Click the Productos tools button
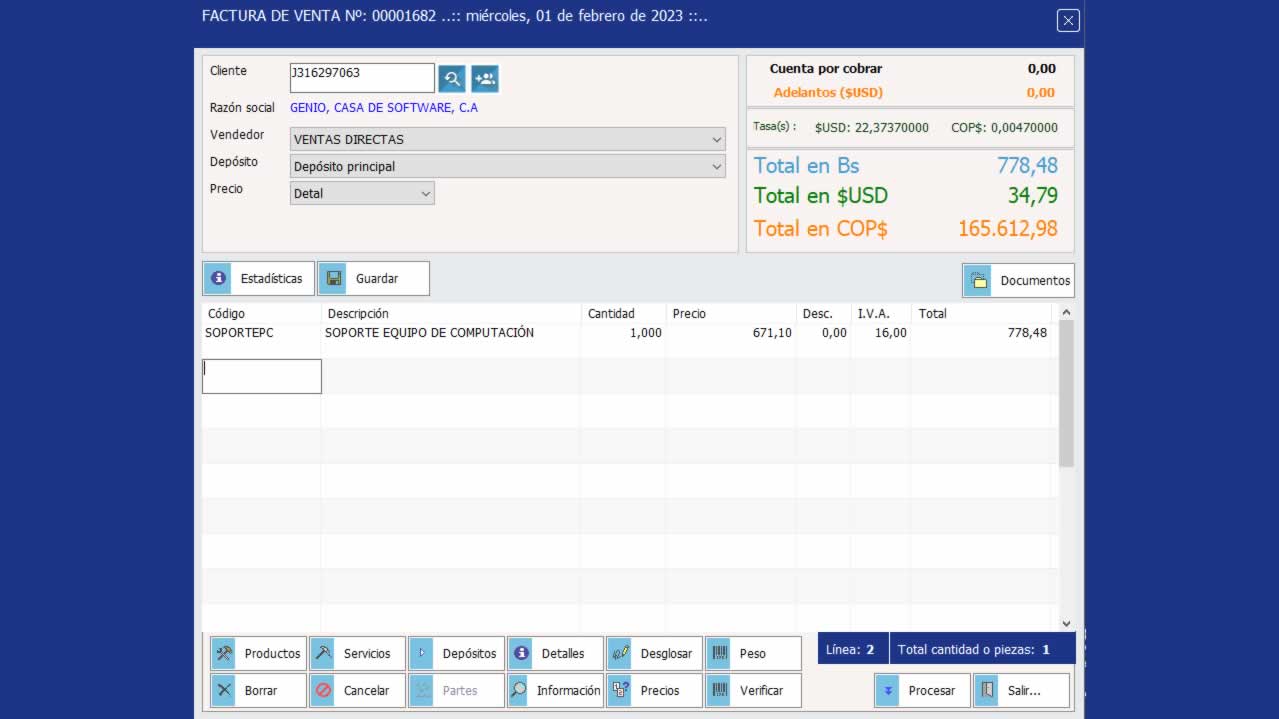 pos(258,654)
